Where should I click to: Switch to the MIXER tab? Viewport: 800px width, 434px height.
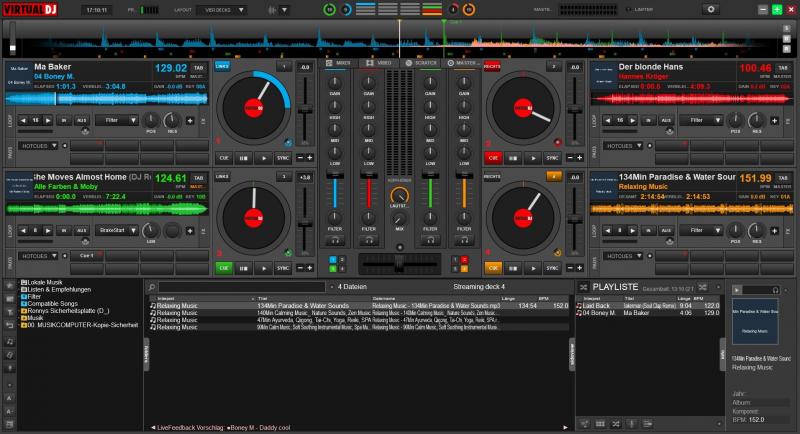(x=339, y=63)
